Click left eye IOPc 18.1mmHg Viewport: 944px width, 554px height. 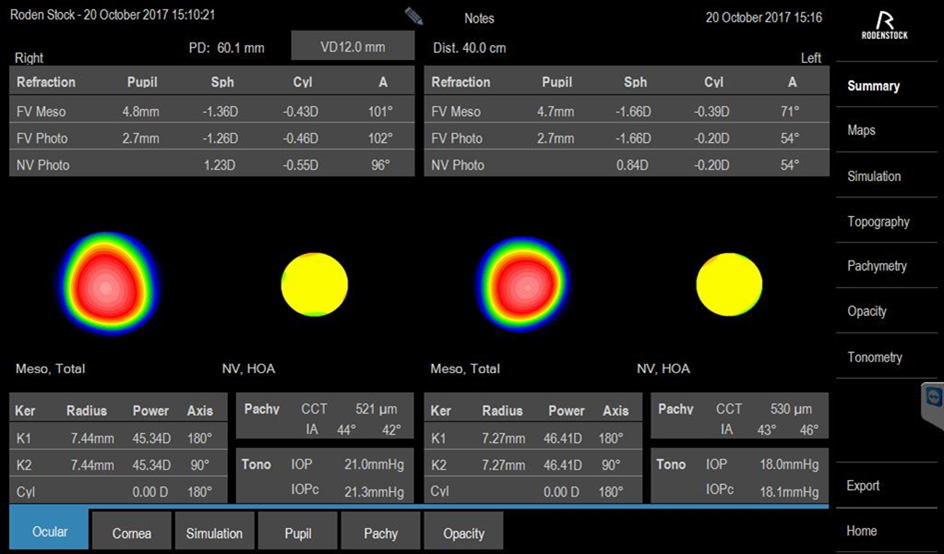tap(789, 493)
